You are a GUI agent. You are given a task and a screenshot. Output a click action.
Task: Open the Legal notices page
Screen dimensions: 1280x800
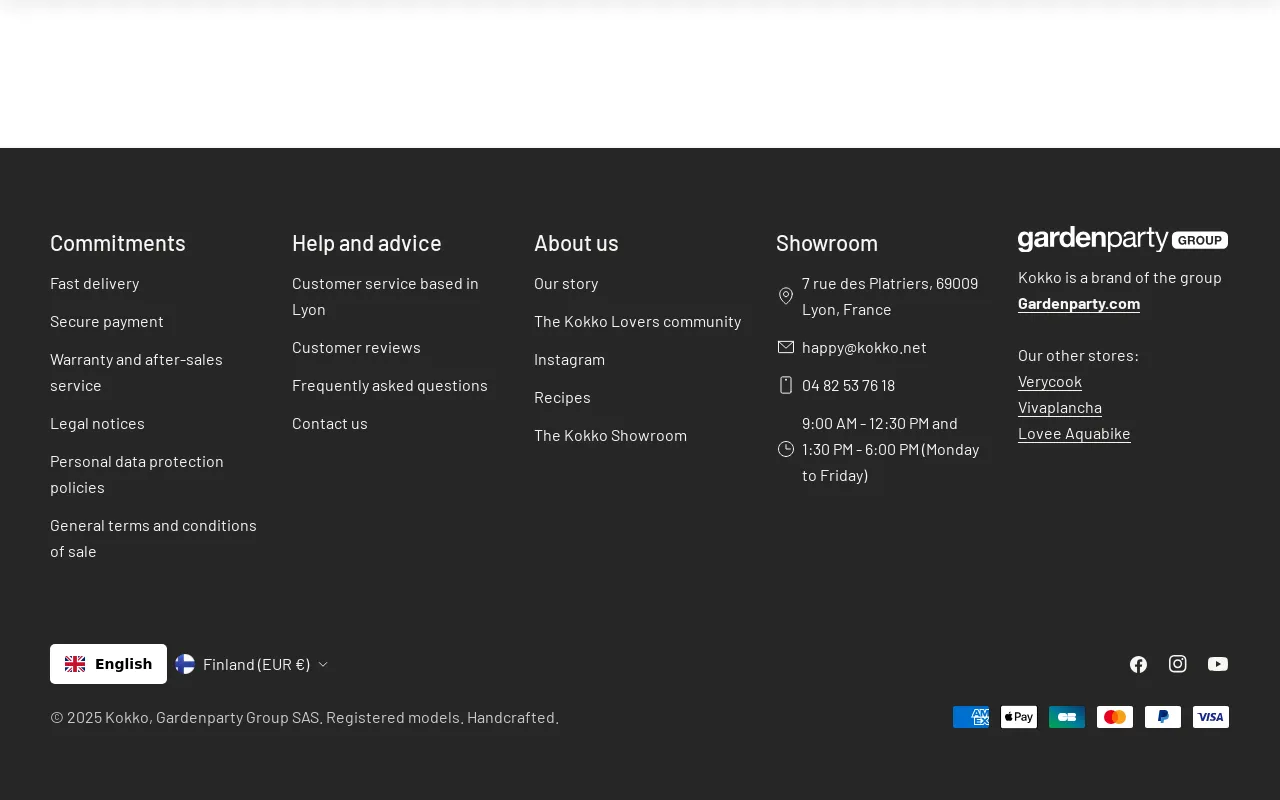pyautogui.click(x=97, y=423)
